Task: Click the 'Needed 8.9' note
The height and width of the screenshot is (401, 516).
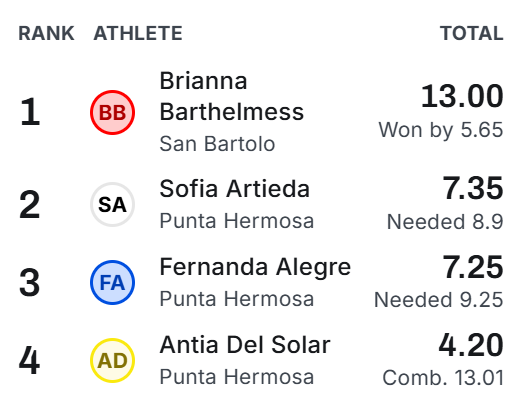Action: (445, 222)
